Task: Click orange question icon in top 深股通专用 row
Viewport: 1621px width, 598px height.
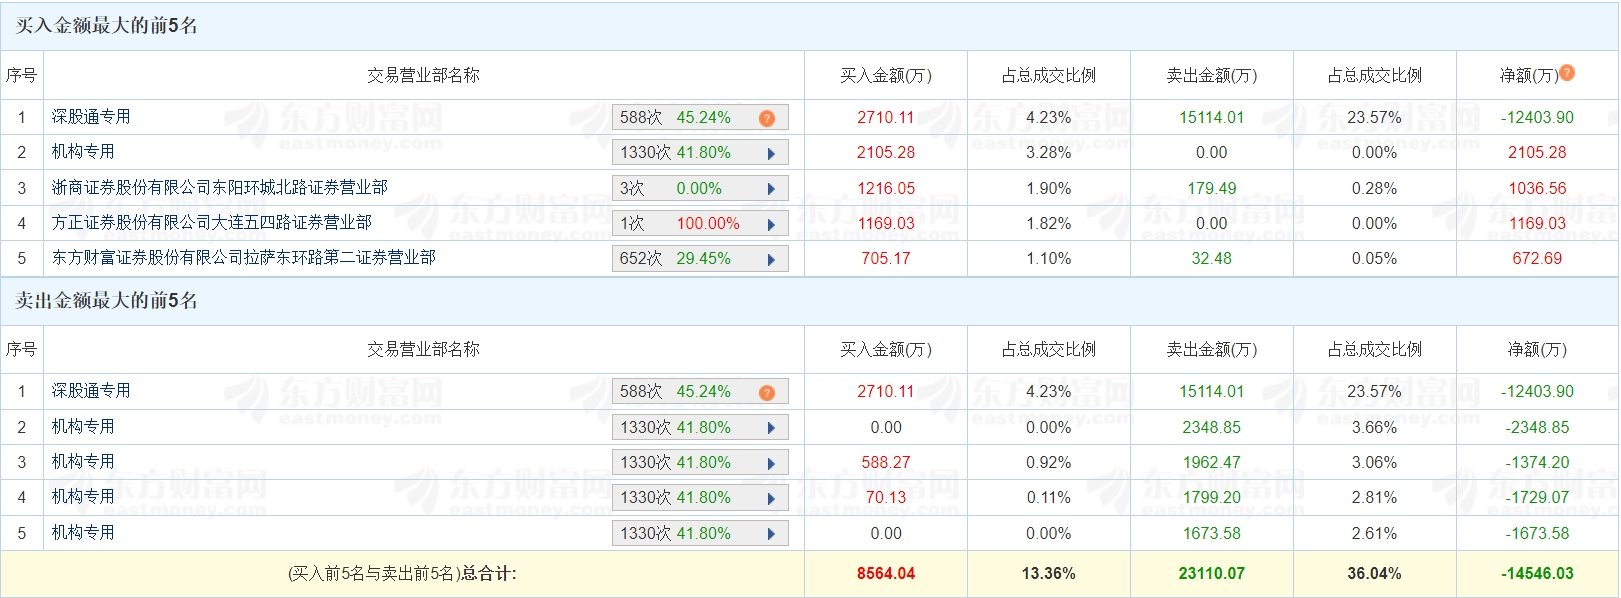Action: (x=767, y=118)
